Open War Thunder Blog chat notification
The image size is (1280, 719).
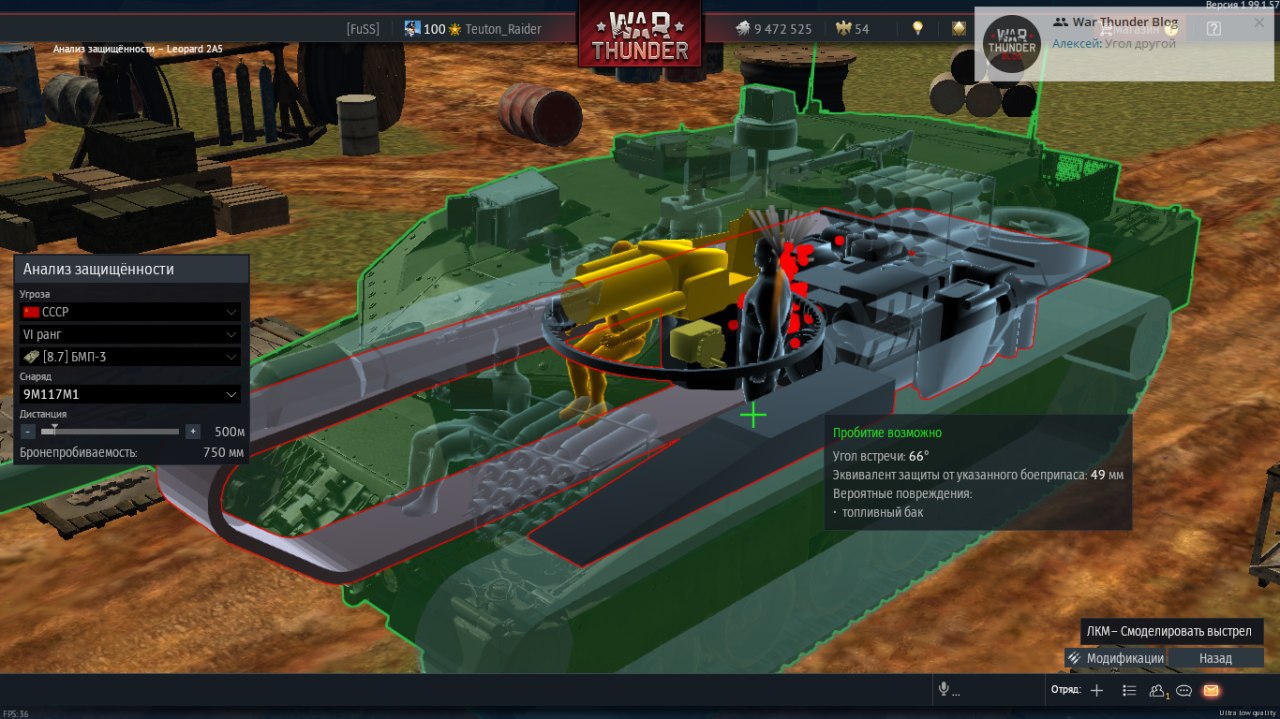(x=1126, y=44)
